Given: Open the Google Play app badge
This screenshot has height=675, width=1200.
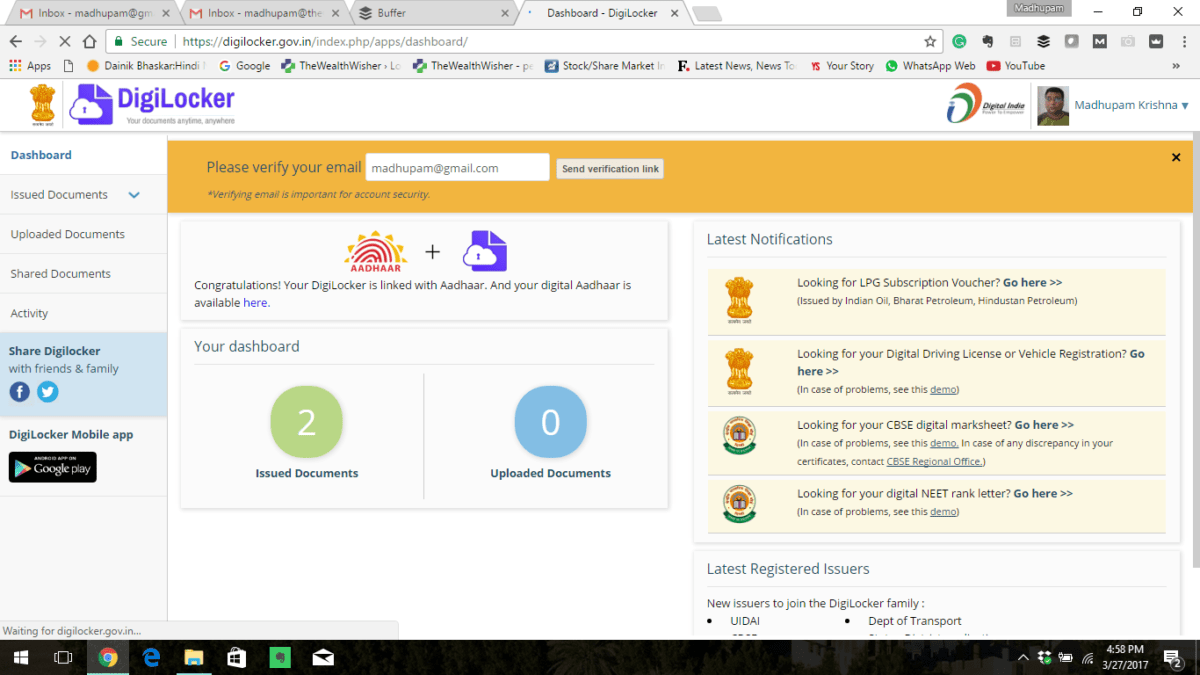Looking at the screenshot, I should [x=53, y=467].
